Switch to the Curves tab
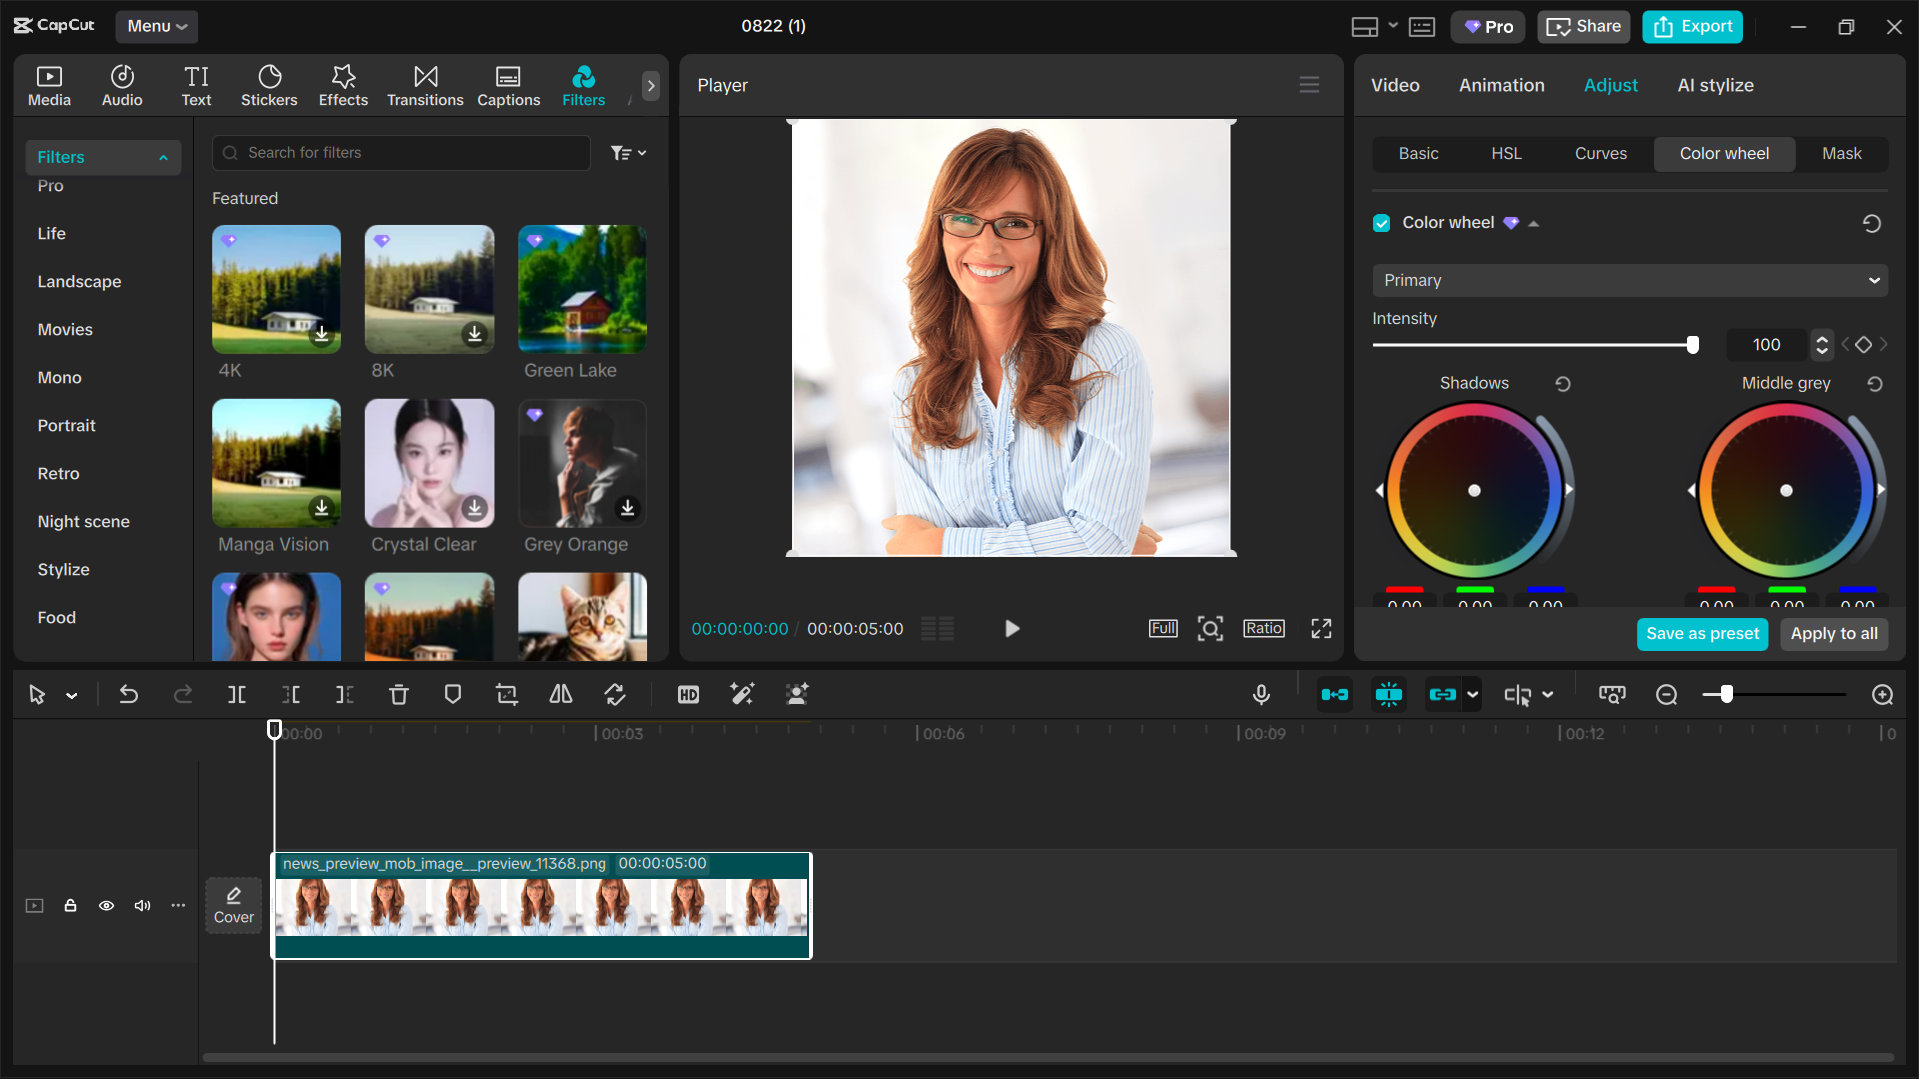The width and height of the screenshot is (1919, 1079). (1600, 153)
